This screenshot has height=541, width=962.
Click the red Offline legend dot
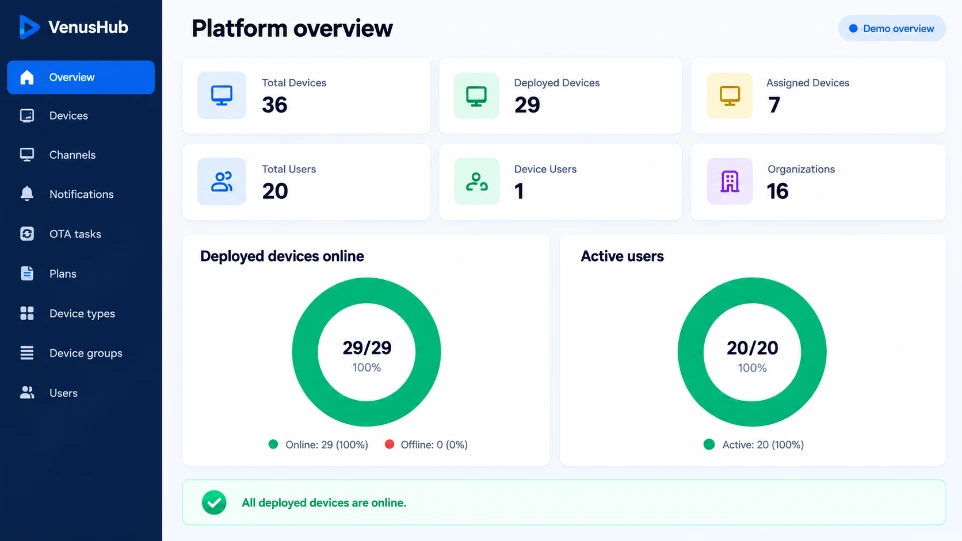tap(389, 444)
